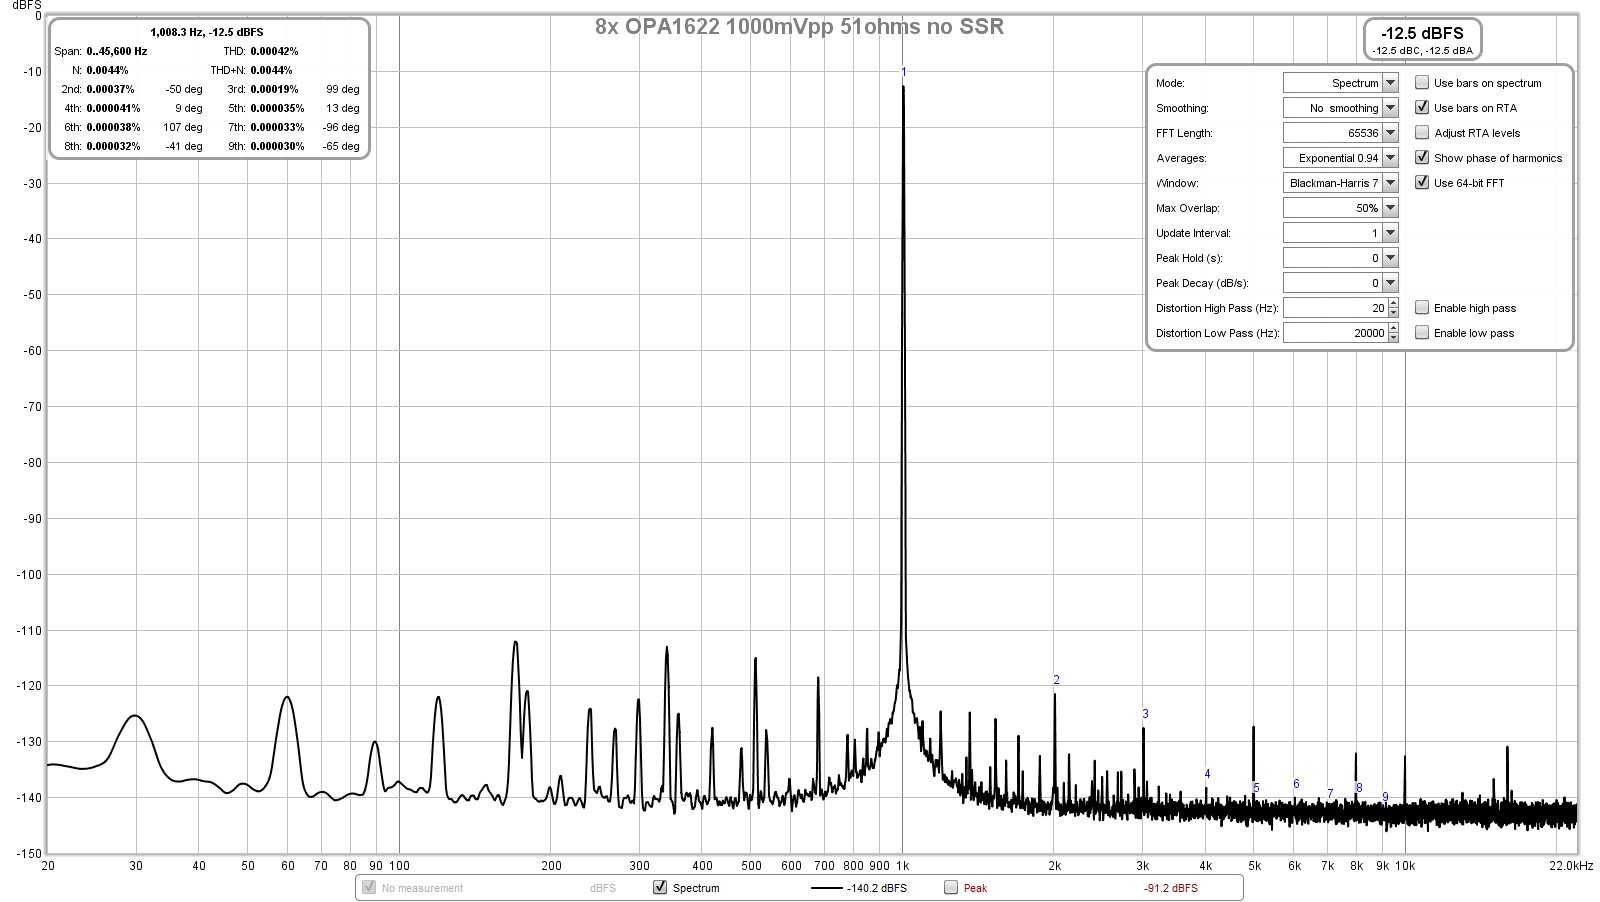Open the Peak Hold (s) dropdown
The height and width of the screenshot is (902, 1600).
pos(1340,258)
